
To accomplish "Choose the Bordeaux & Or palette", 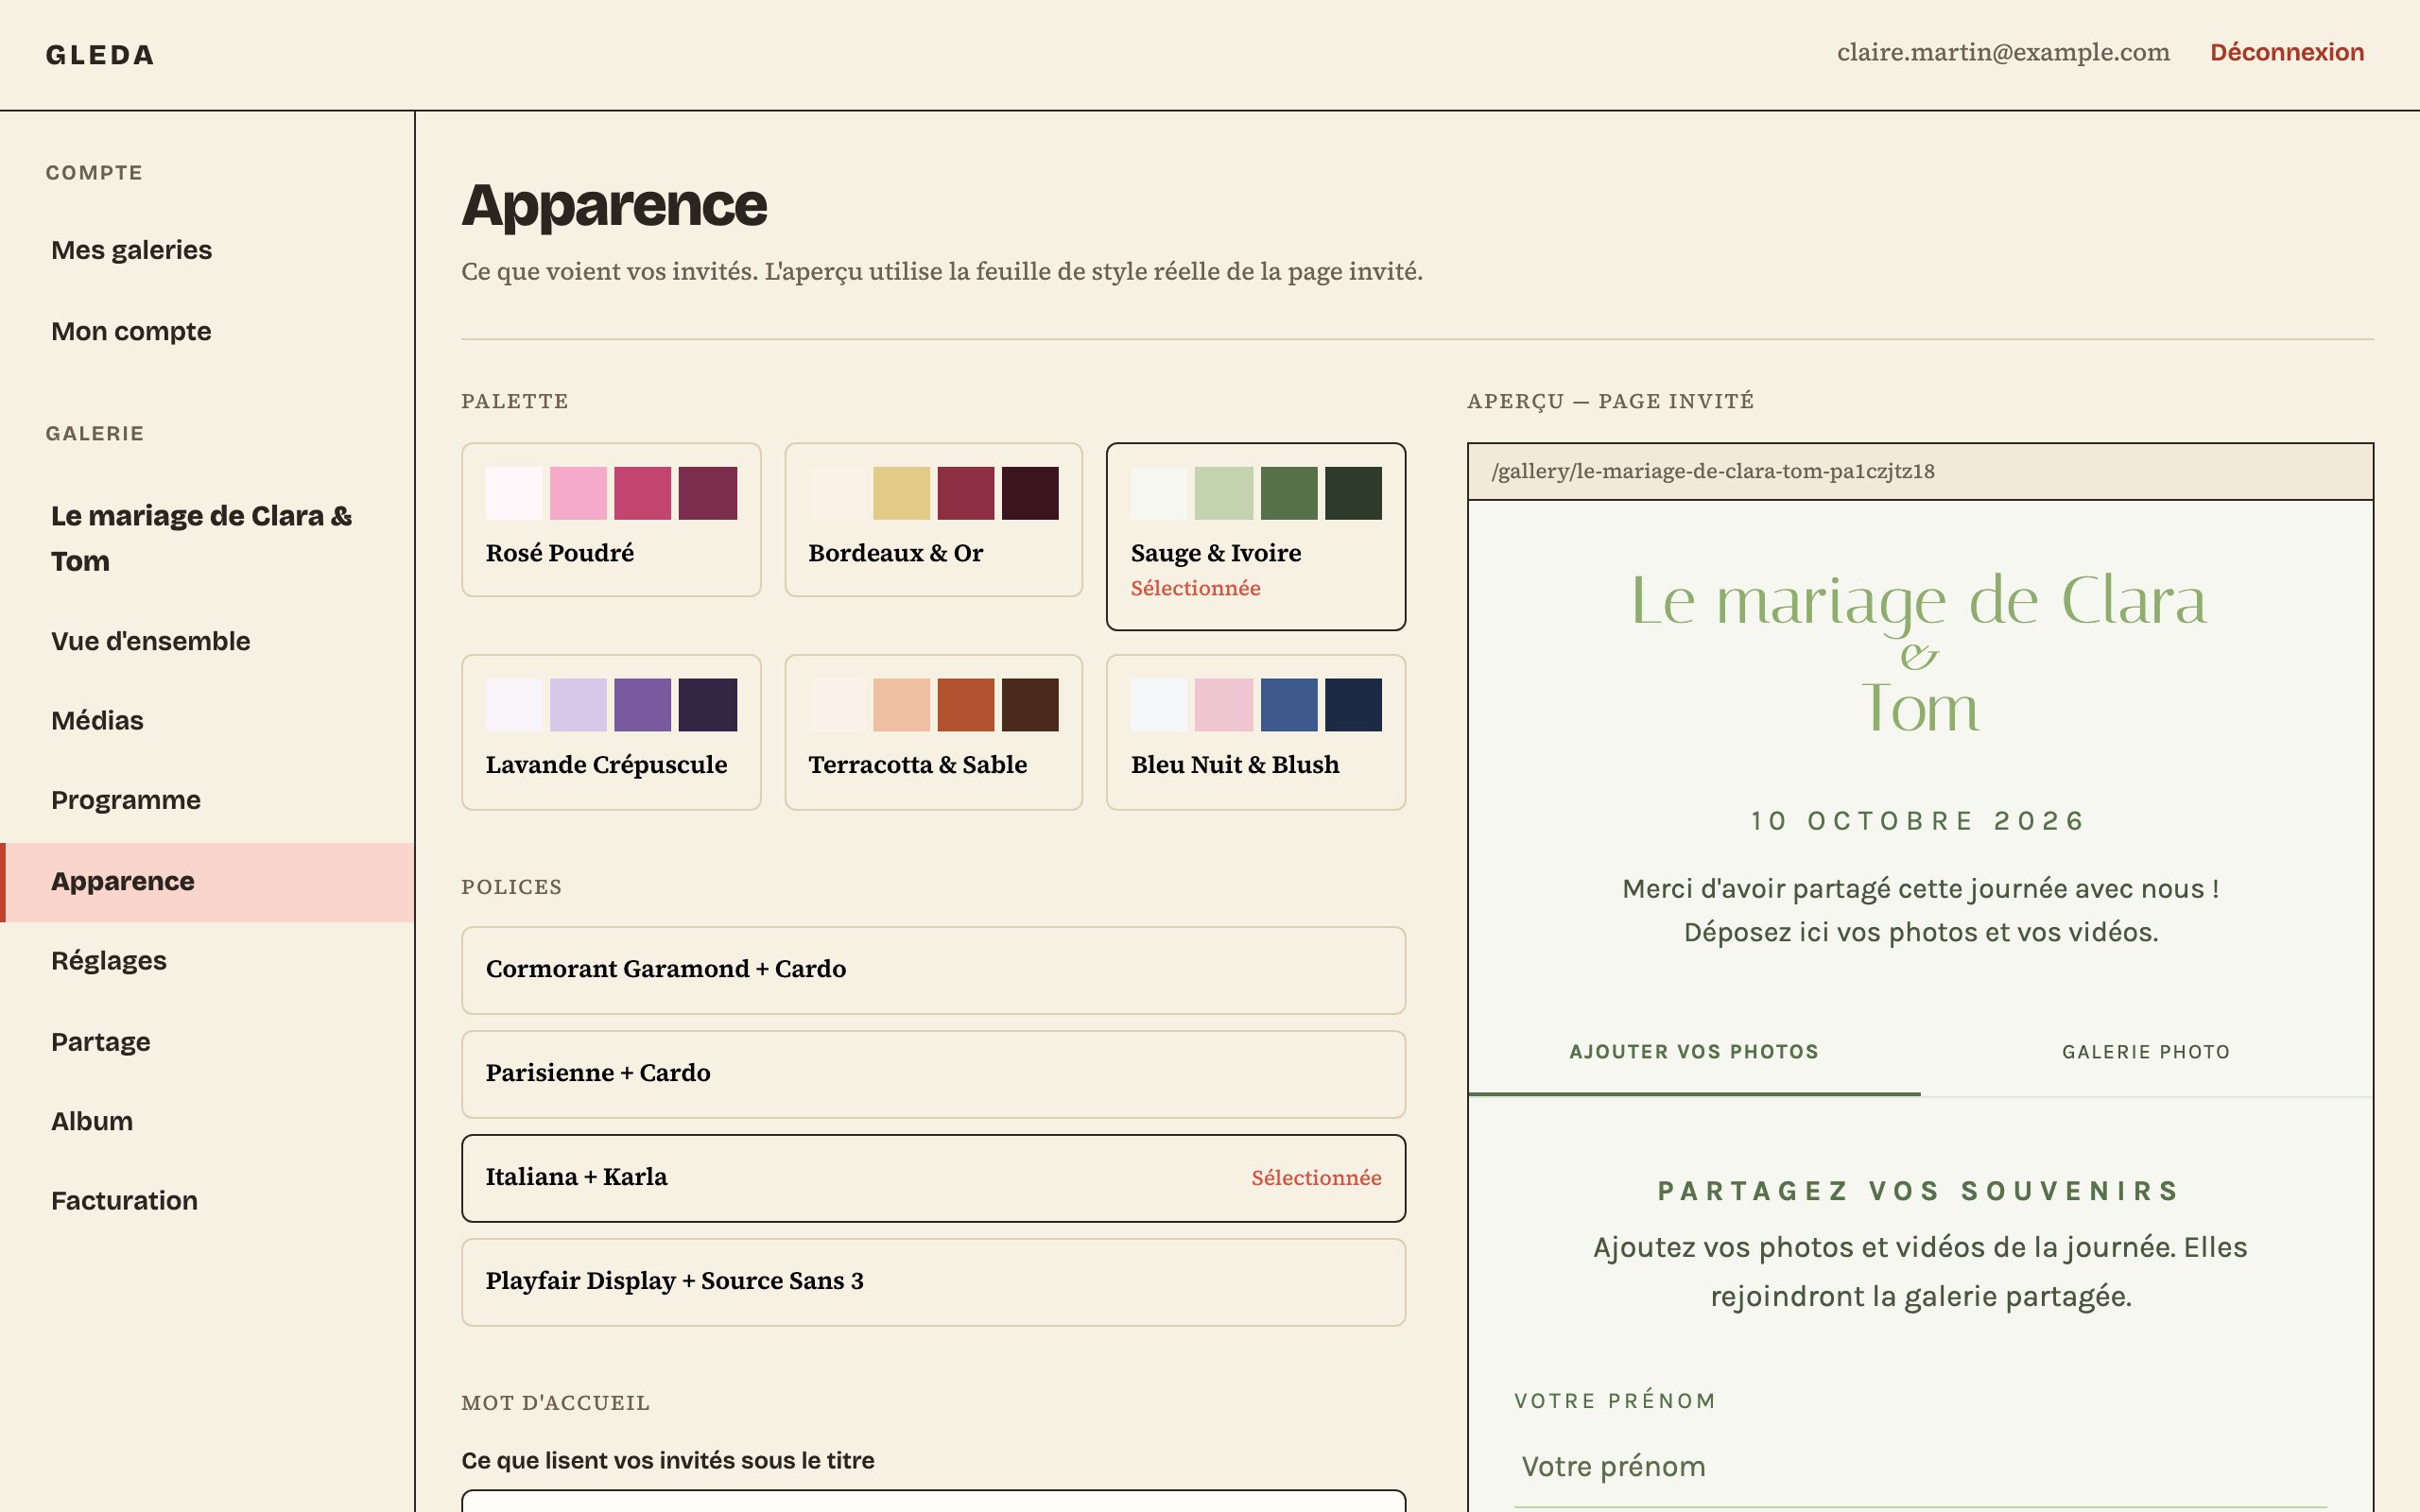I will point(933,520).
